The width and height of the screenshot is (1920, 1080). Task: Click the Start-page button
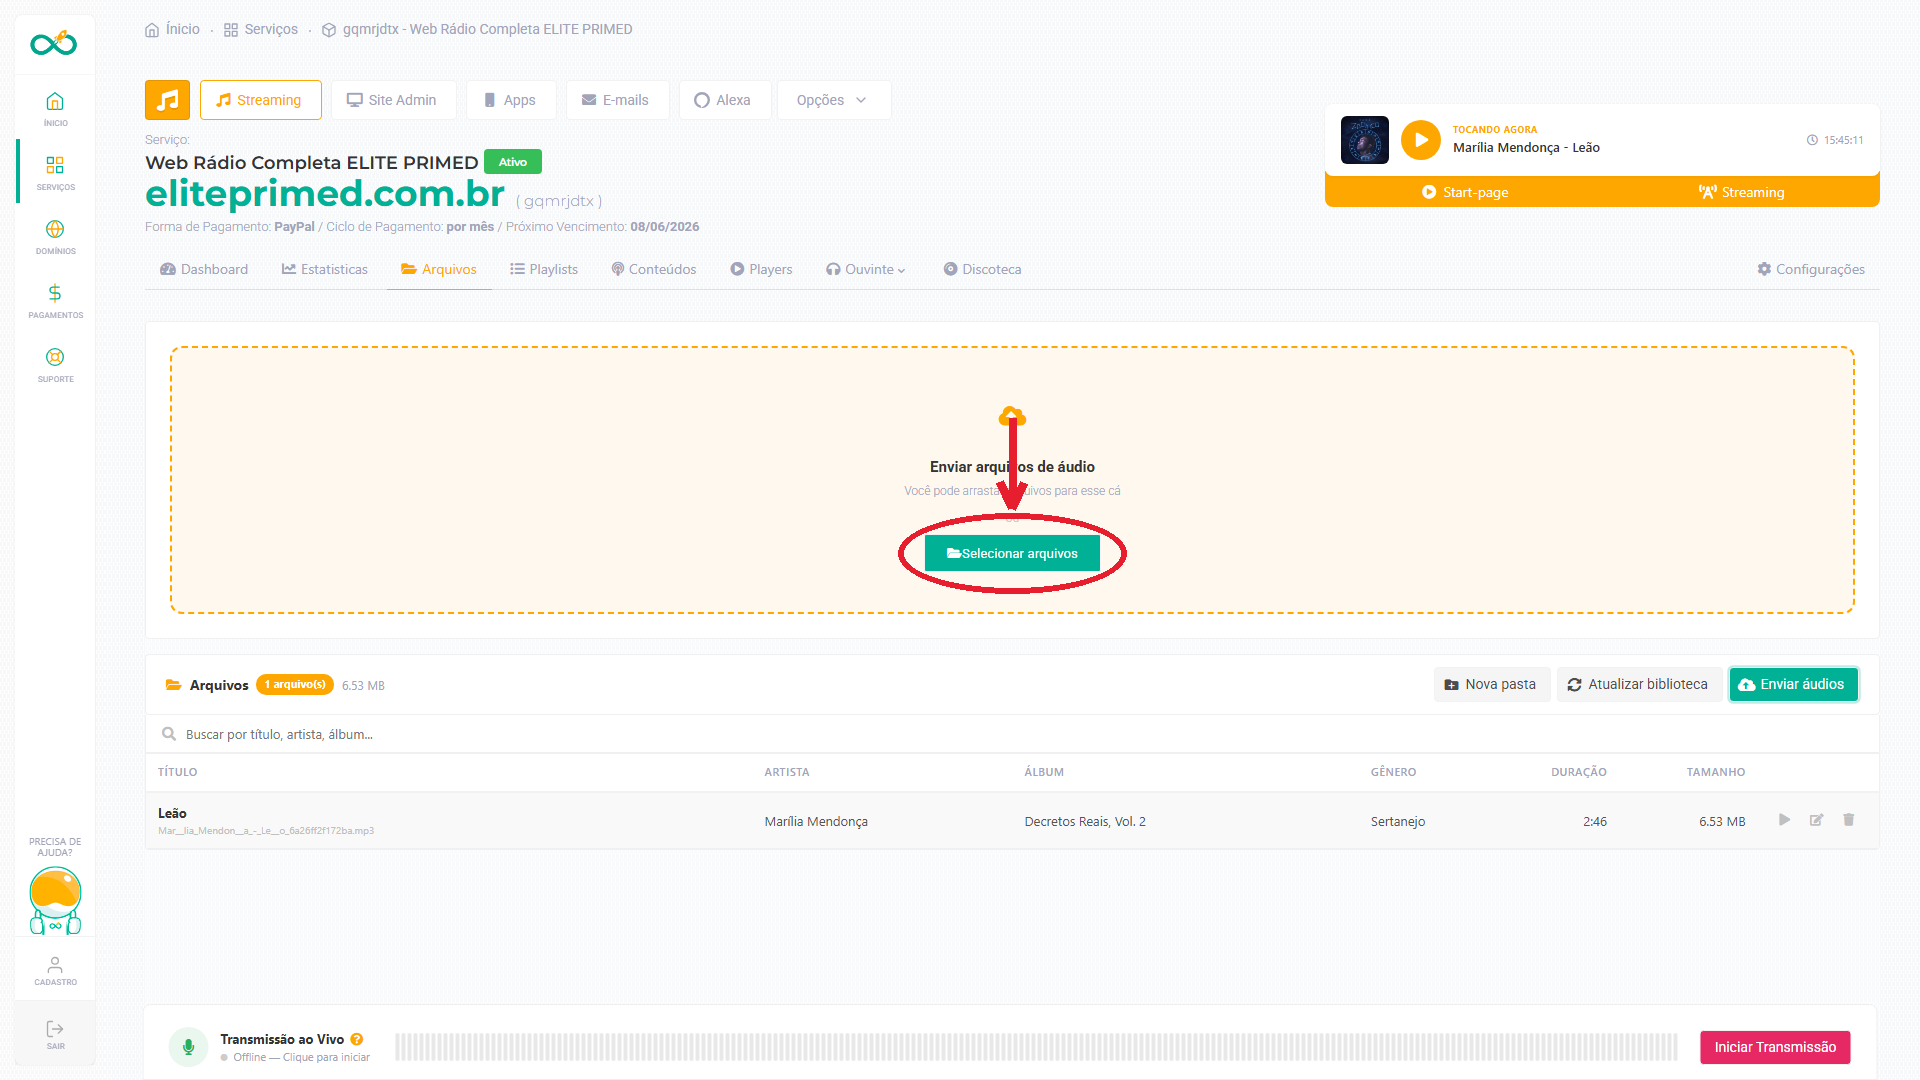pyautogui.click(x=1465, y=192)
